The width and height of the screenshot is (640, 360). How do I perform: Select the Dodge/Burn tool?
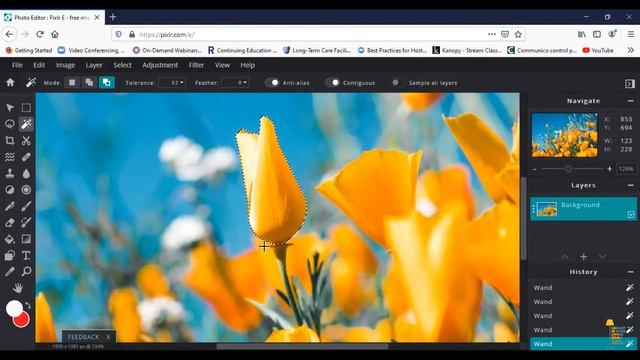pos(10,190)
